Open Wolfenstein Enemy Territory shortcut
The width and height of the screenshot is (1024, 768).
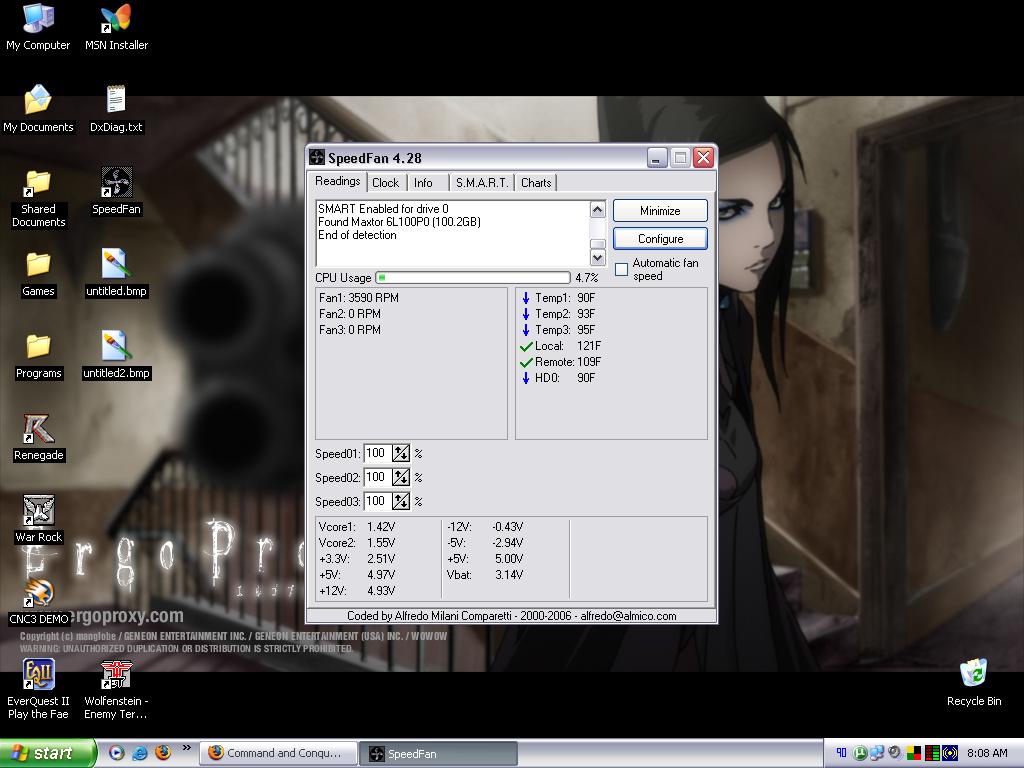(116, 676)
